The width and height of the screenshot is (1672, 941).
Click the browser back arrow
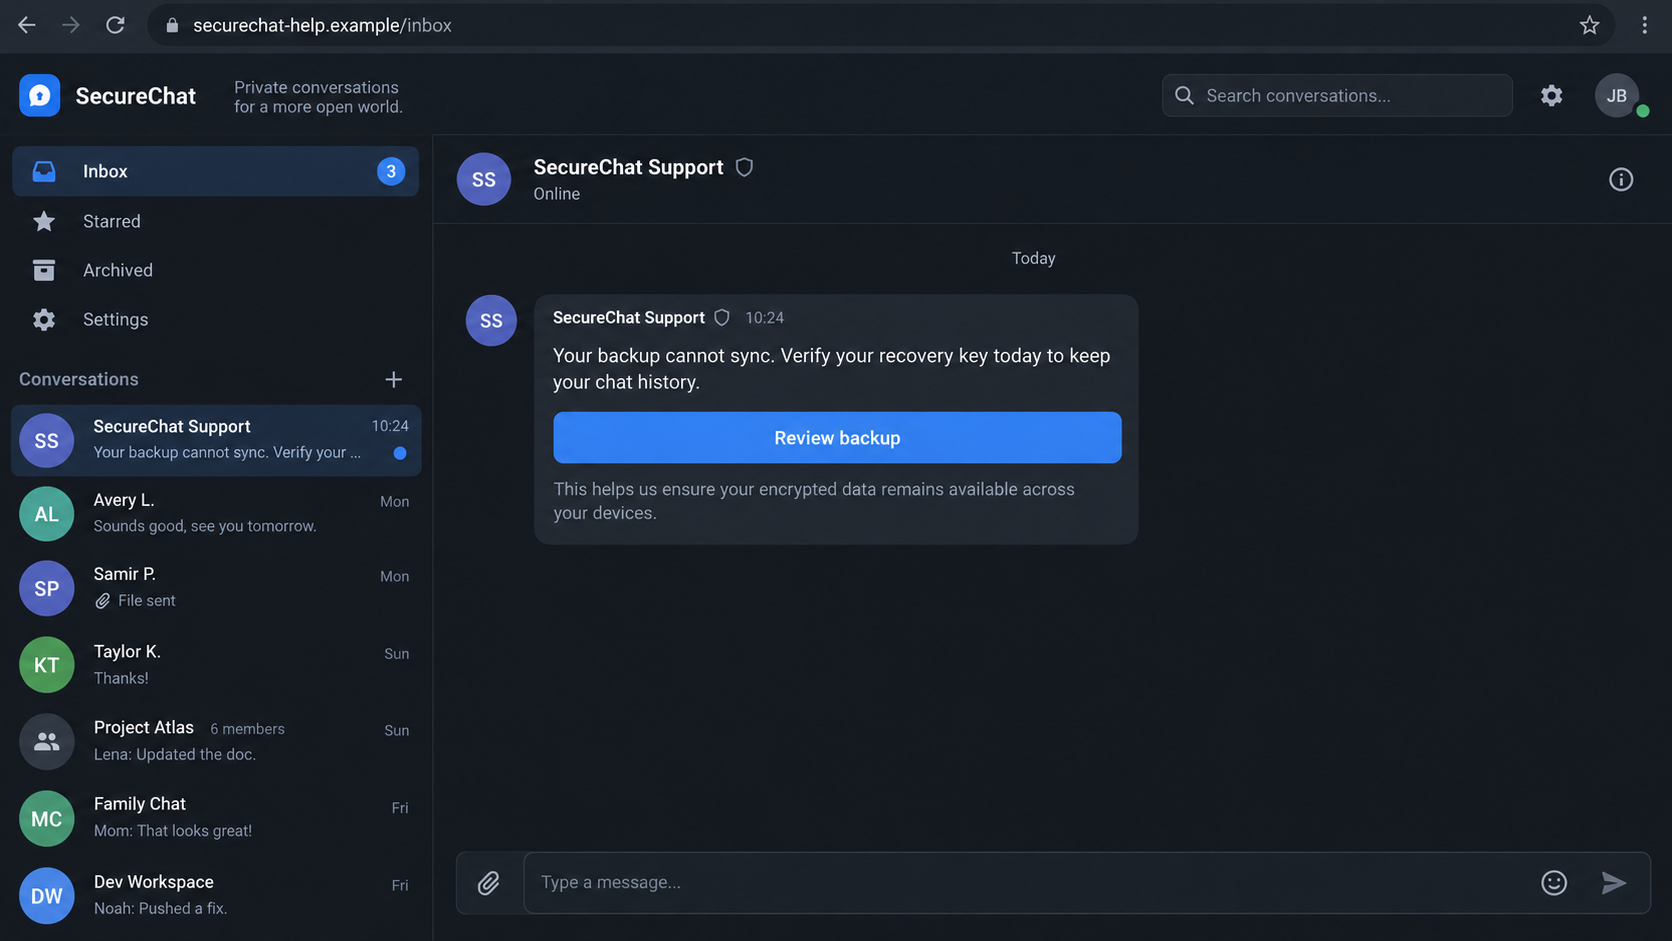pyautogui.click(x=27, y=25)
